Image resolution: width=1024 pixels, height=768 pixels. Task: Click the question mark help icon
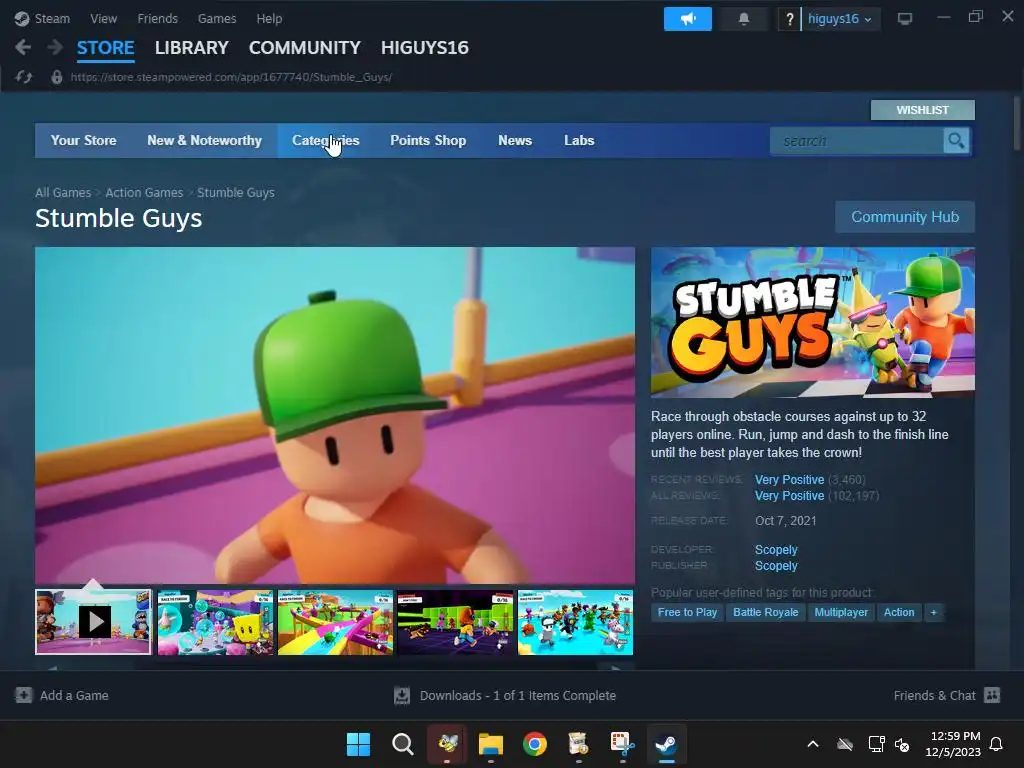click(789, 19)
